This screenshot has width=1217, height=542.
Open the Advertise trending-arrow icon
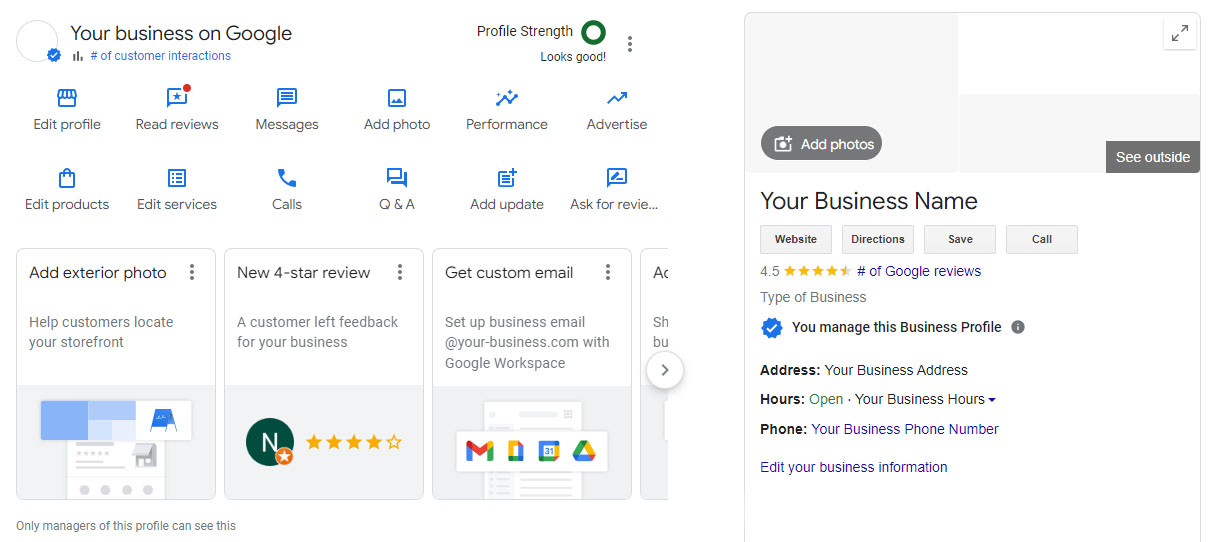[x=617, y=98]
